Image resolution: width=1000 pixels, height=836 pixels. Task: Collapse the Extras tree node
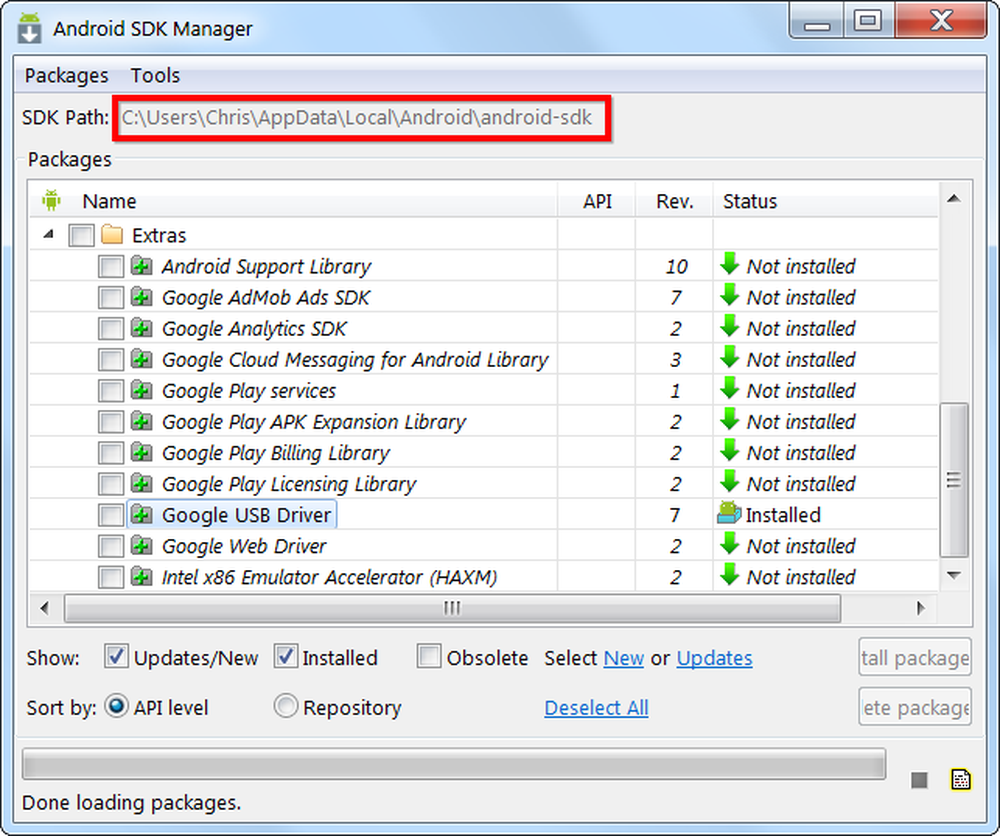coord(49,234)
